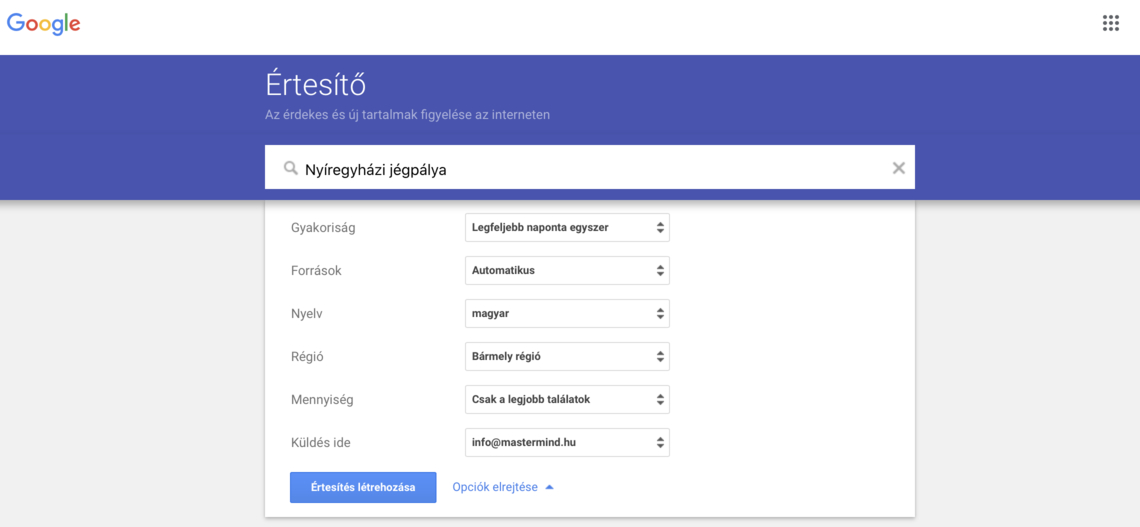Click the arrows on the Csak a legjobb találatok selector
This screenshot has width=1140, height=527.
(659, 400)
